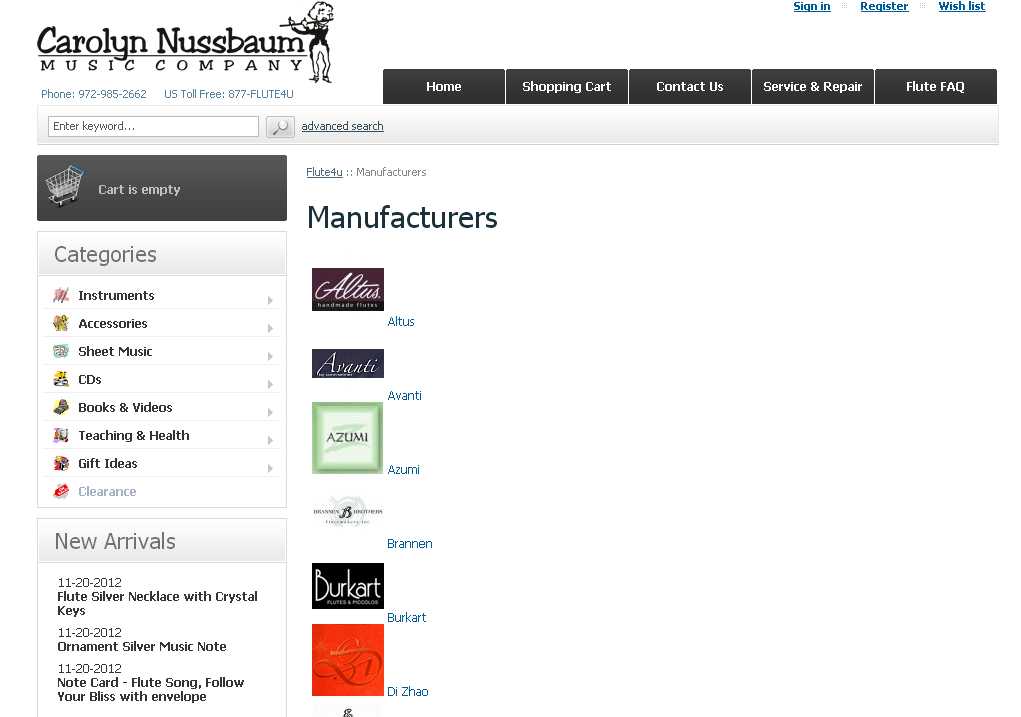Click the Sign in link
This screenshot has height=717, width=1021.
pyautogui.click(x=811, y=7)
